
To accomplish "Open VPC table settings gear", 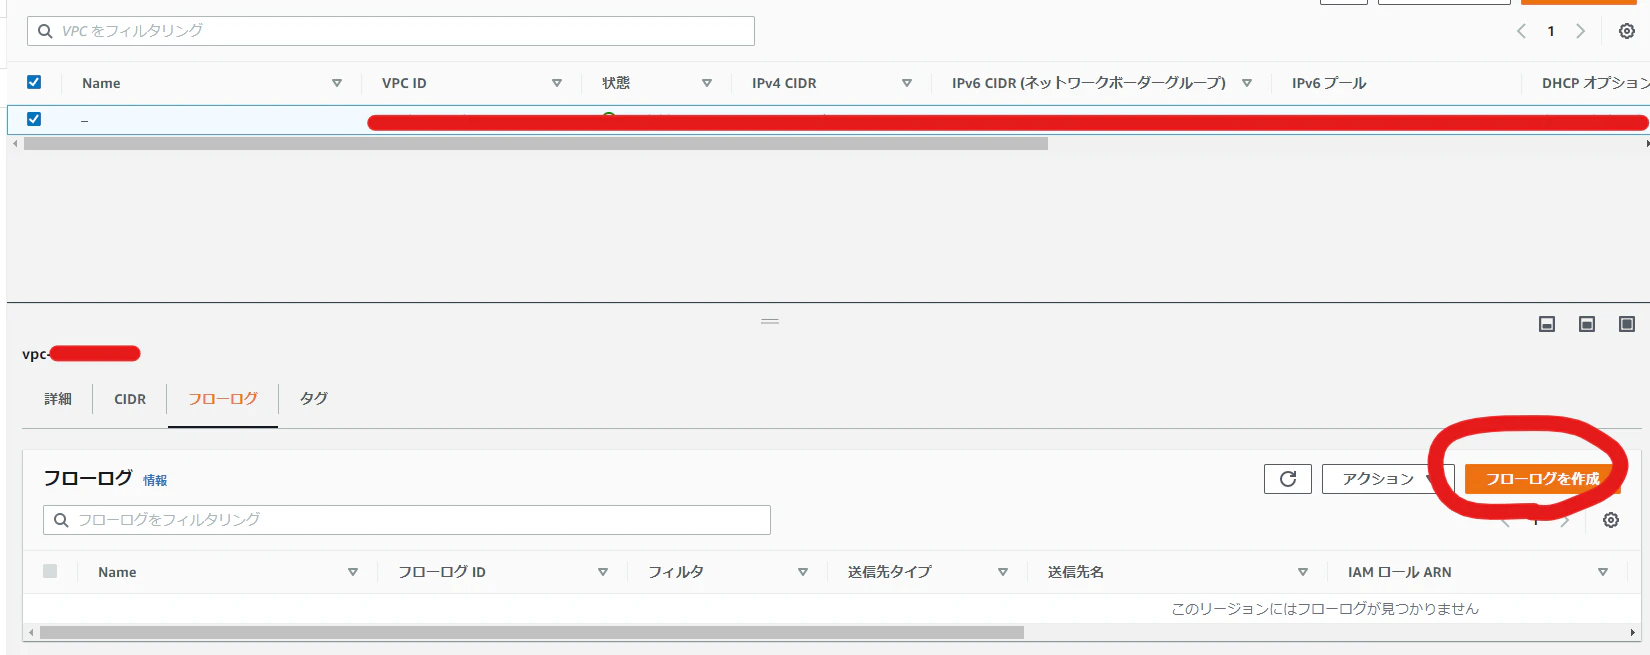I will 1627,31.
